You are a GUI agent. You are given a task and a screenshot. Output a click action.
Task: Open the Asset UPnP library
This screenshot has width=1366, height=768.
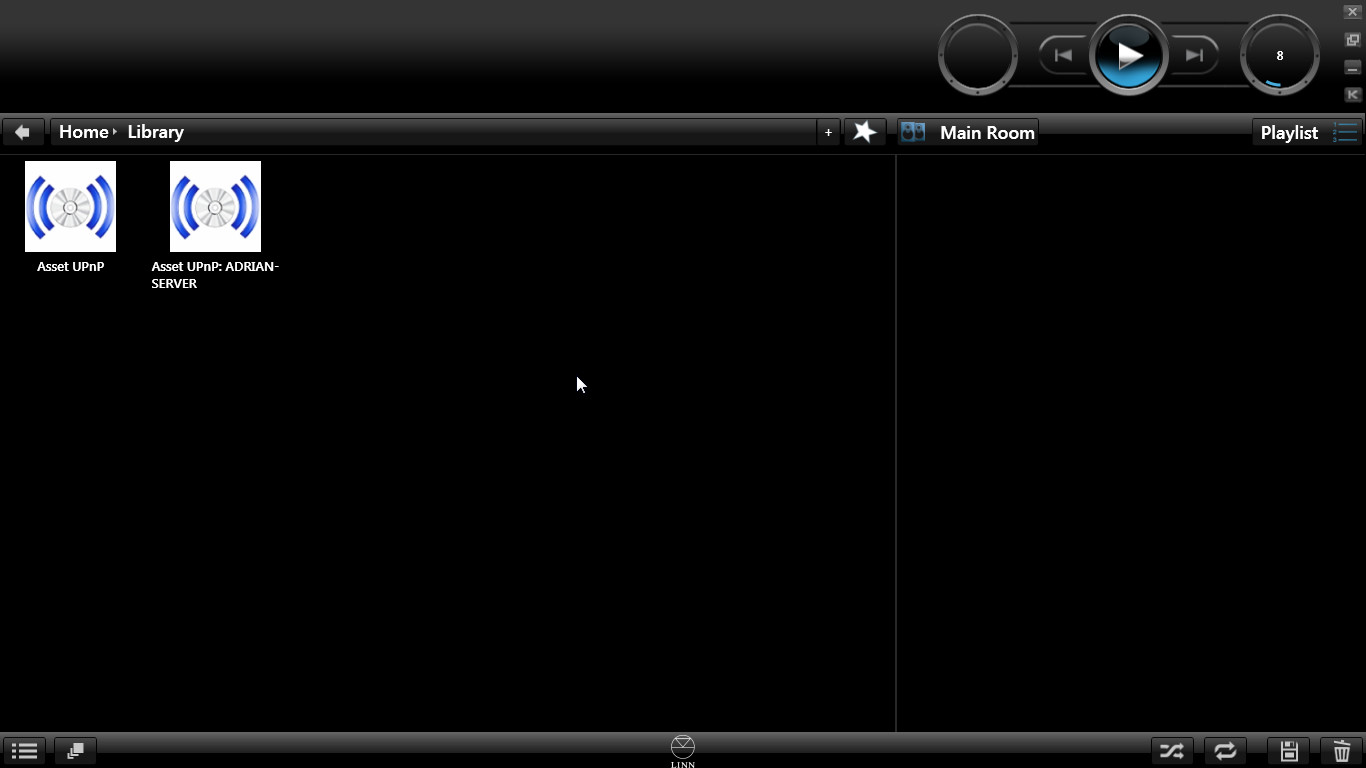70,207
